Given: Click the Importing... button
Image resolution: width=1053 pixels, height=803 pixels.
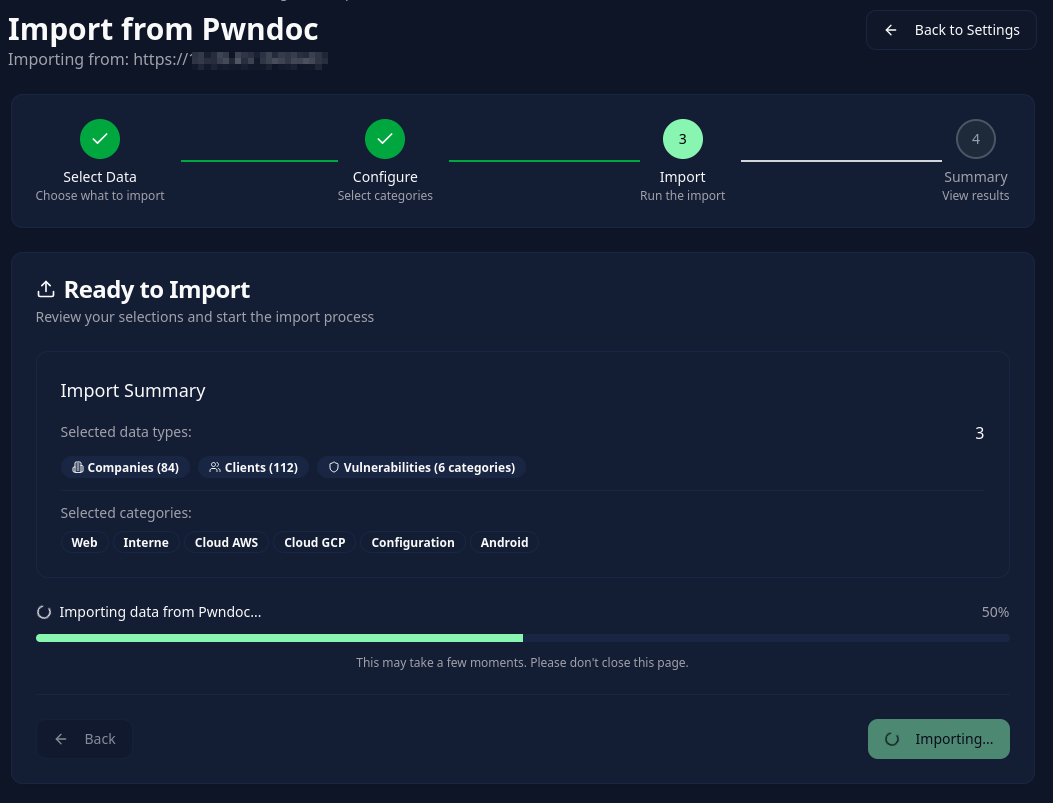Looking at the screenshot, I should (x=939, y=739).
